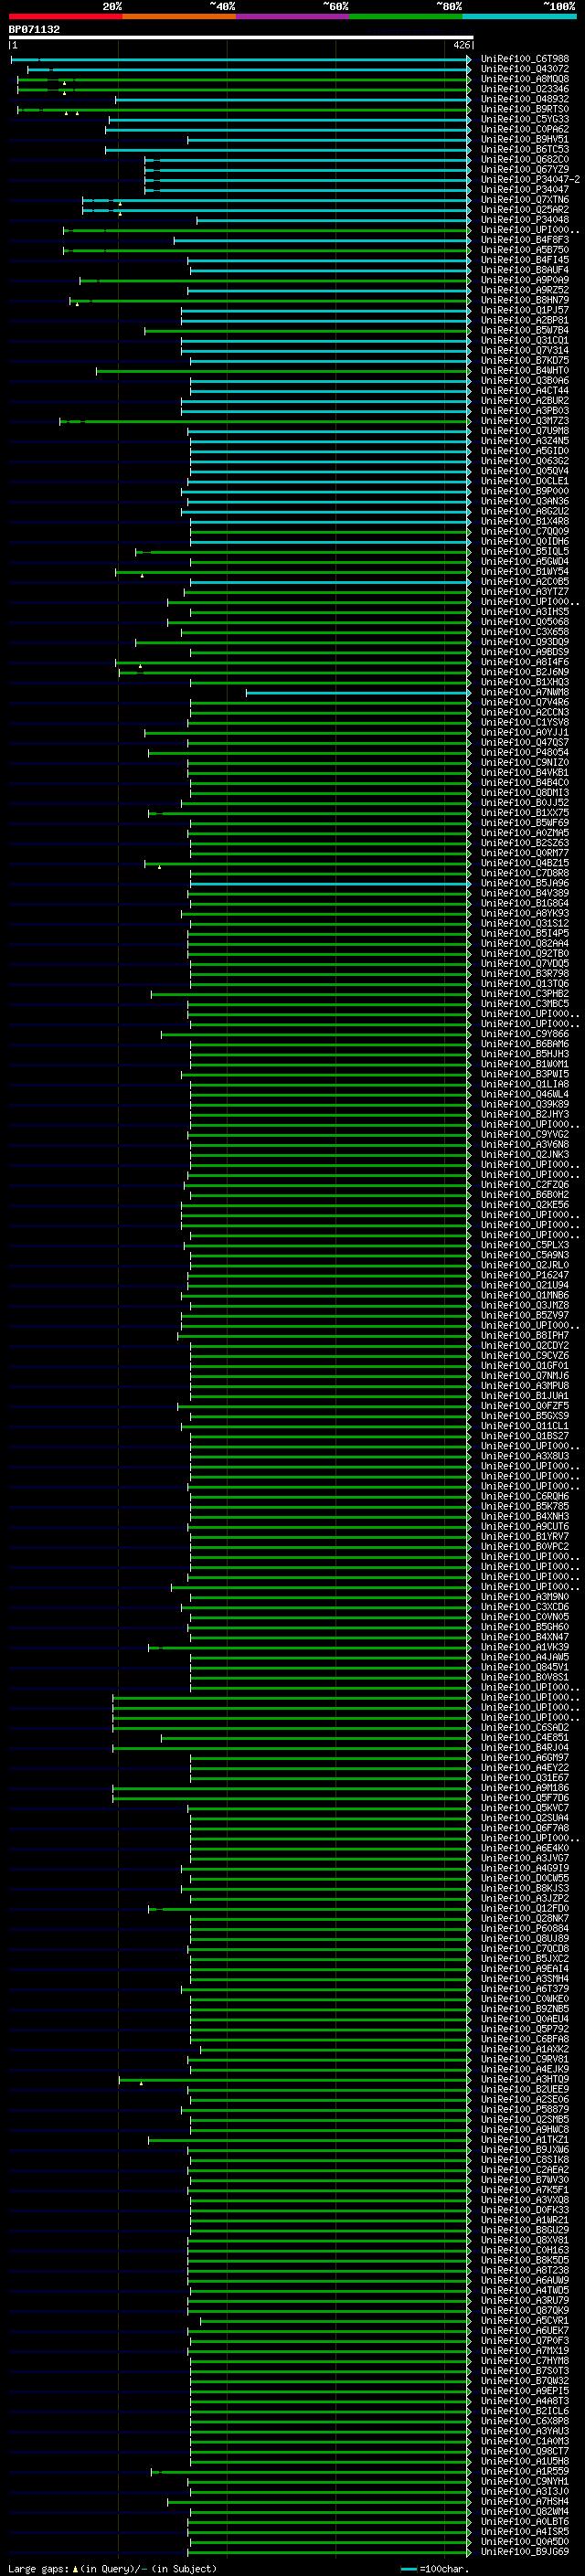The height and width of the screenshot is (2576, 585).
Task: Click the UniRef100_Q67YZ9 label
Action: click(525, 169)
